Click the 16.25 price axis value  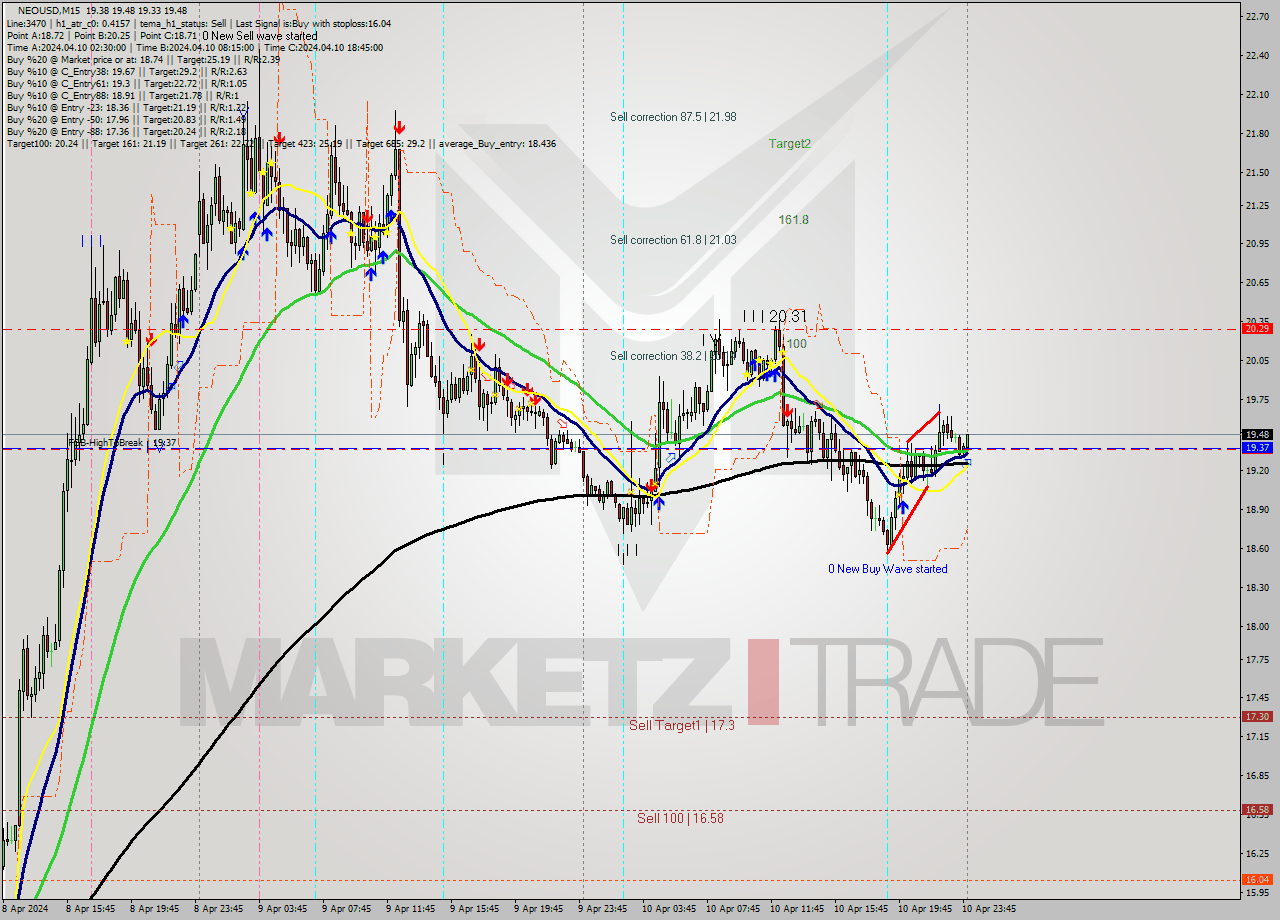[x=1256, y=853]
